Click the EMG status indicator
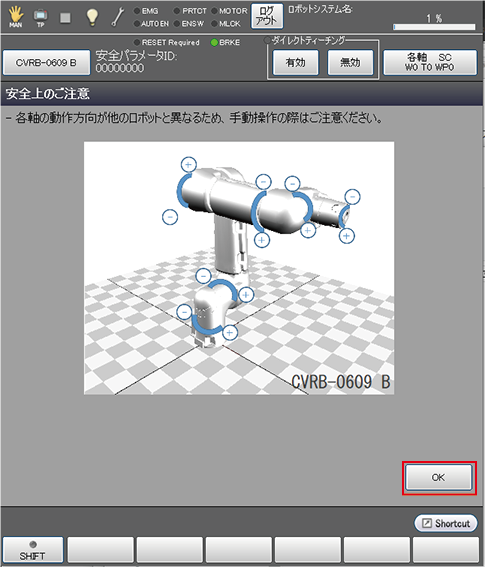This screenshot has height=568, width=486. coord(146,11)
